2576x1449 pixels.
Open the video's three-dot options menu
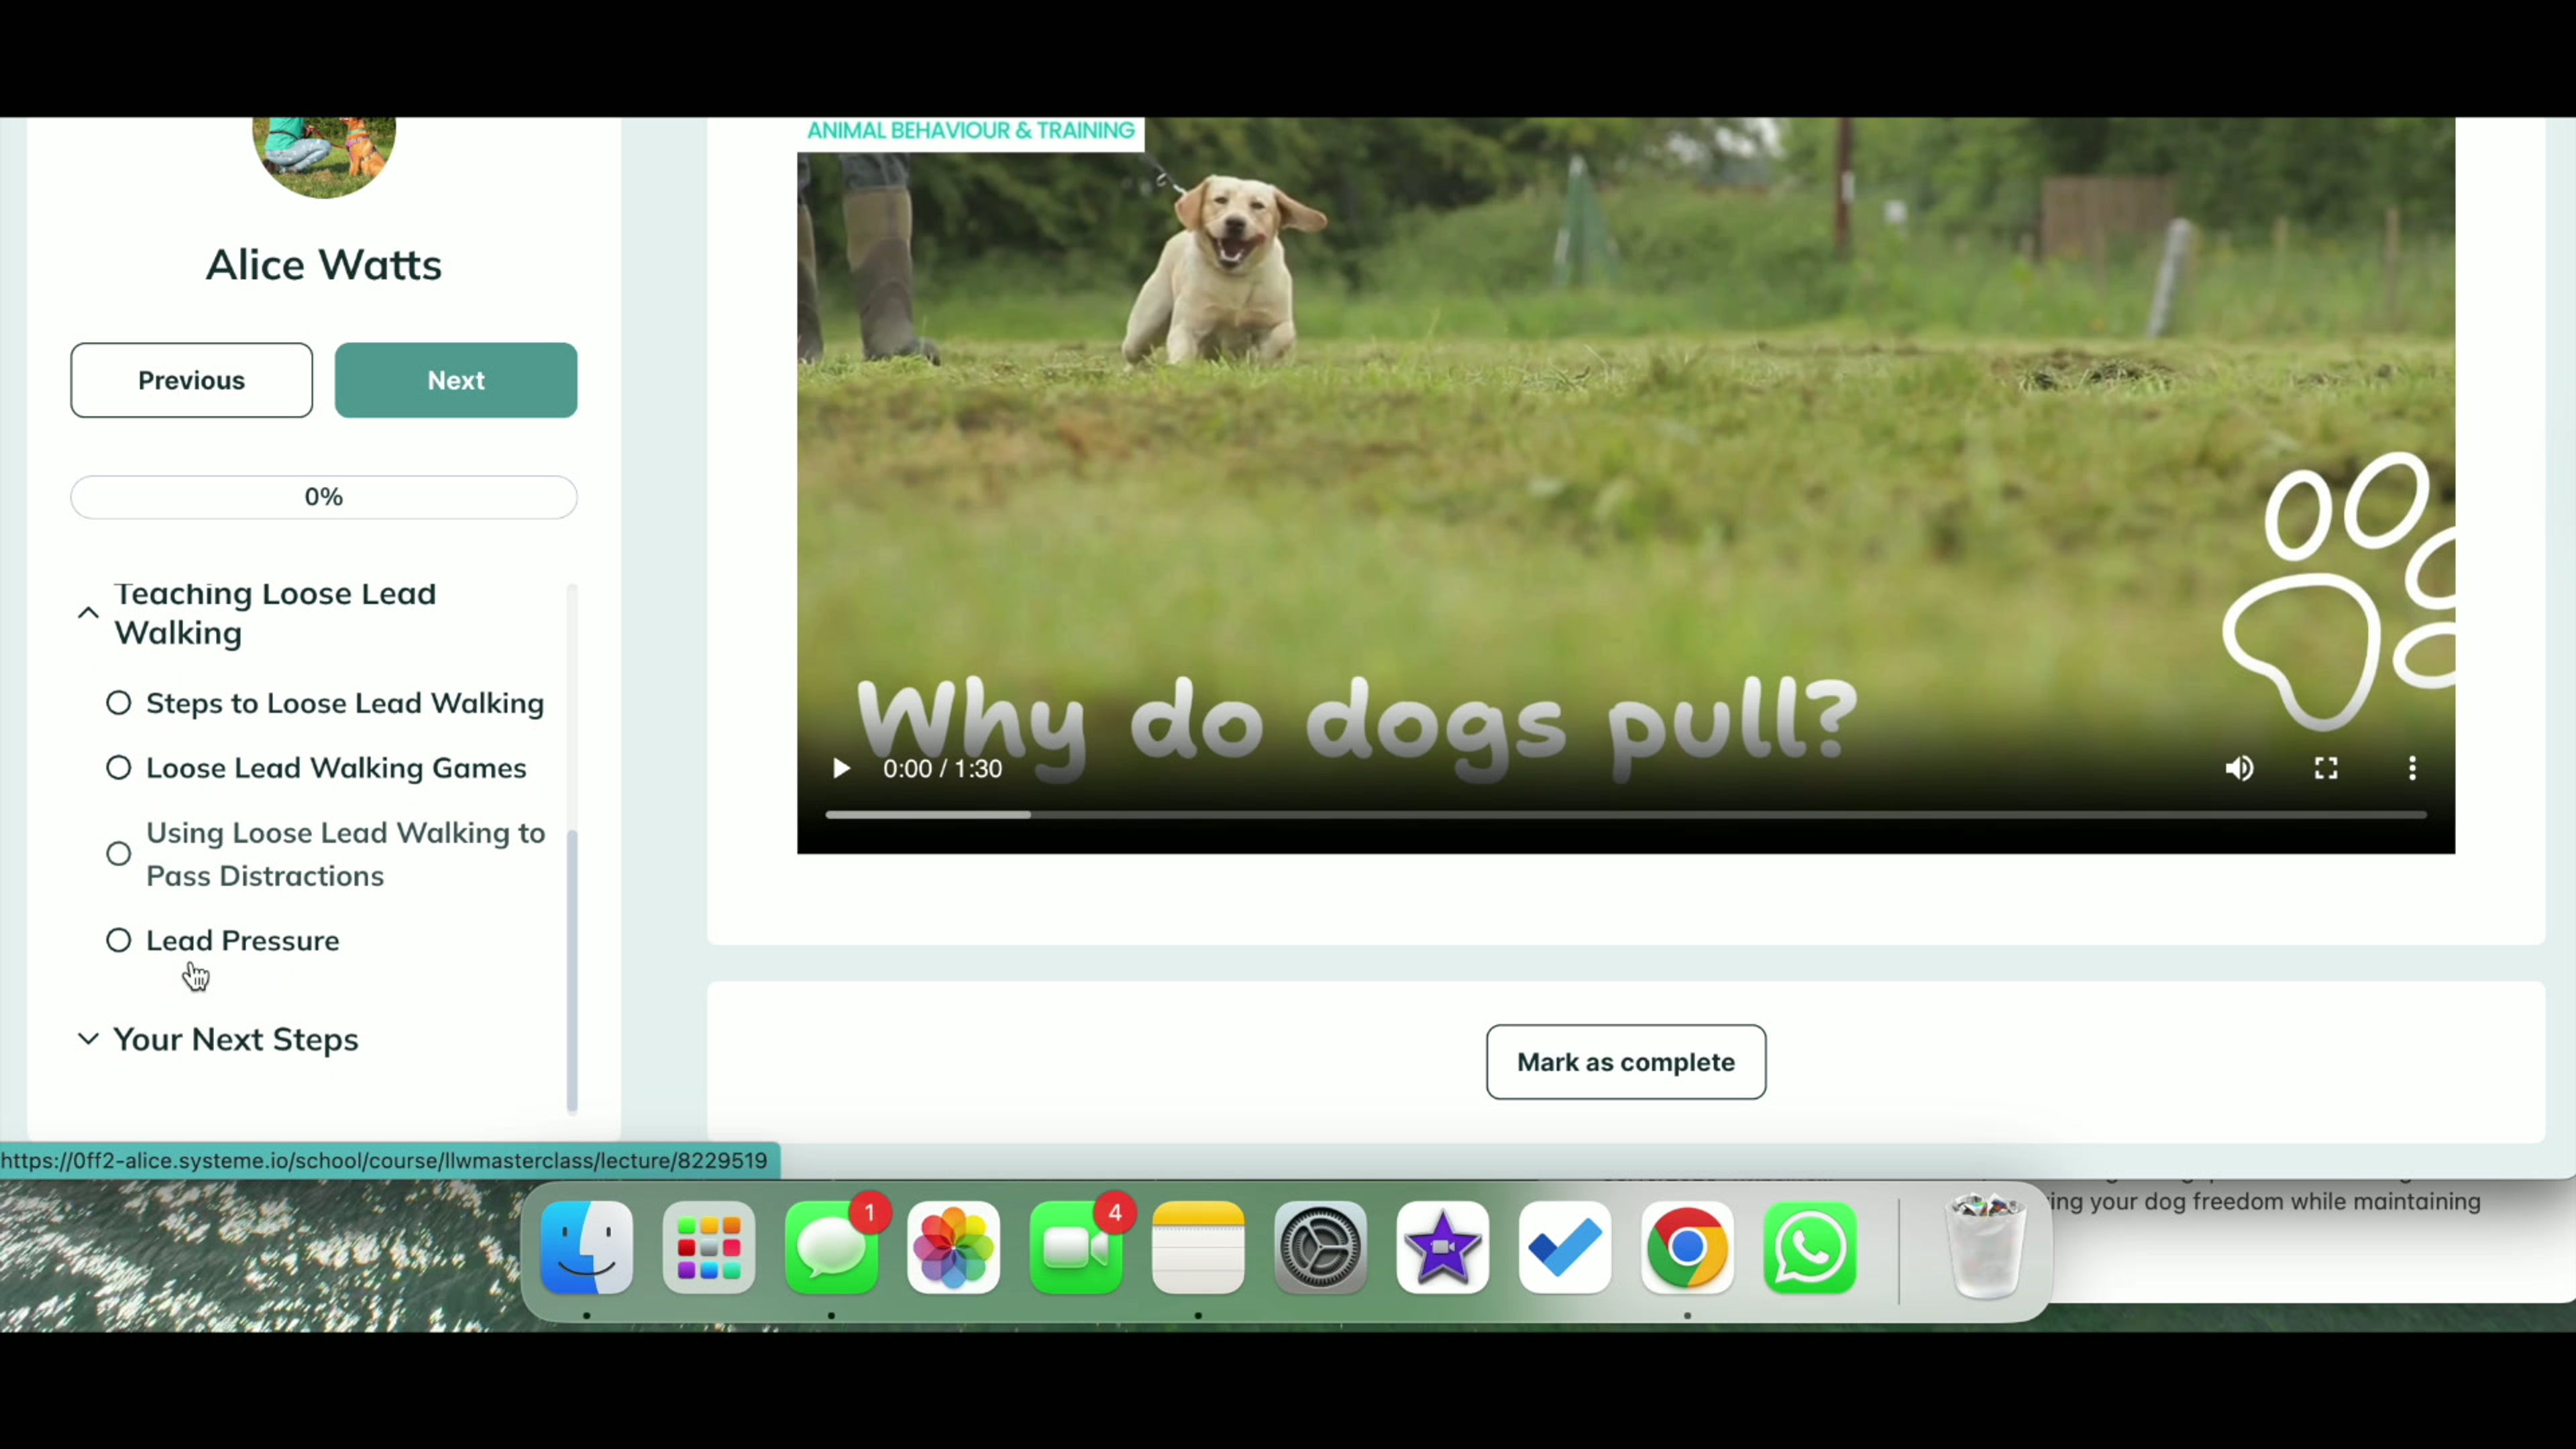2412,768
